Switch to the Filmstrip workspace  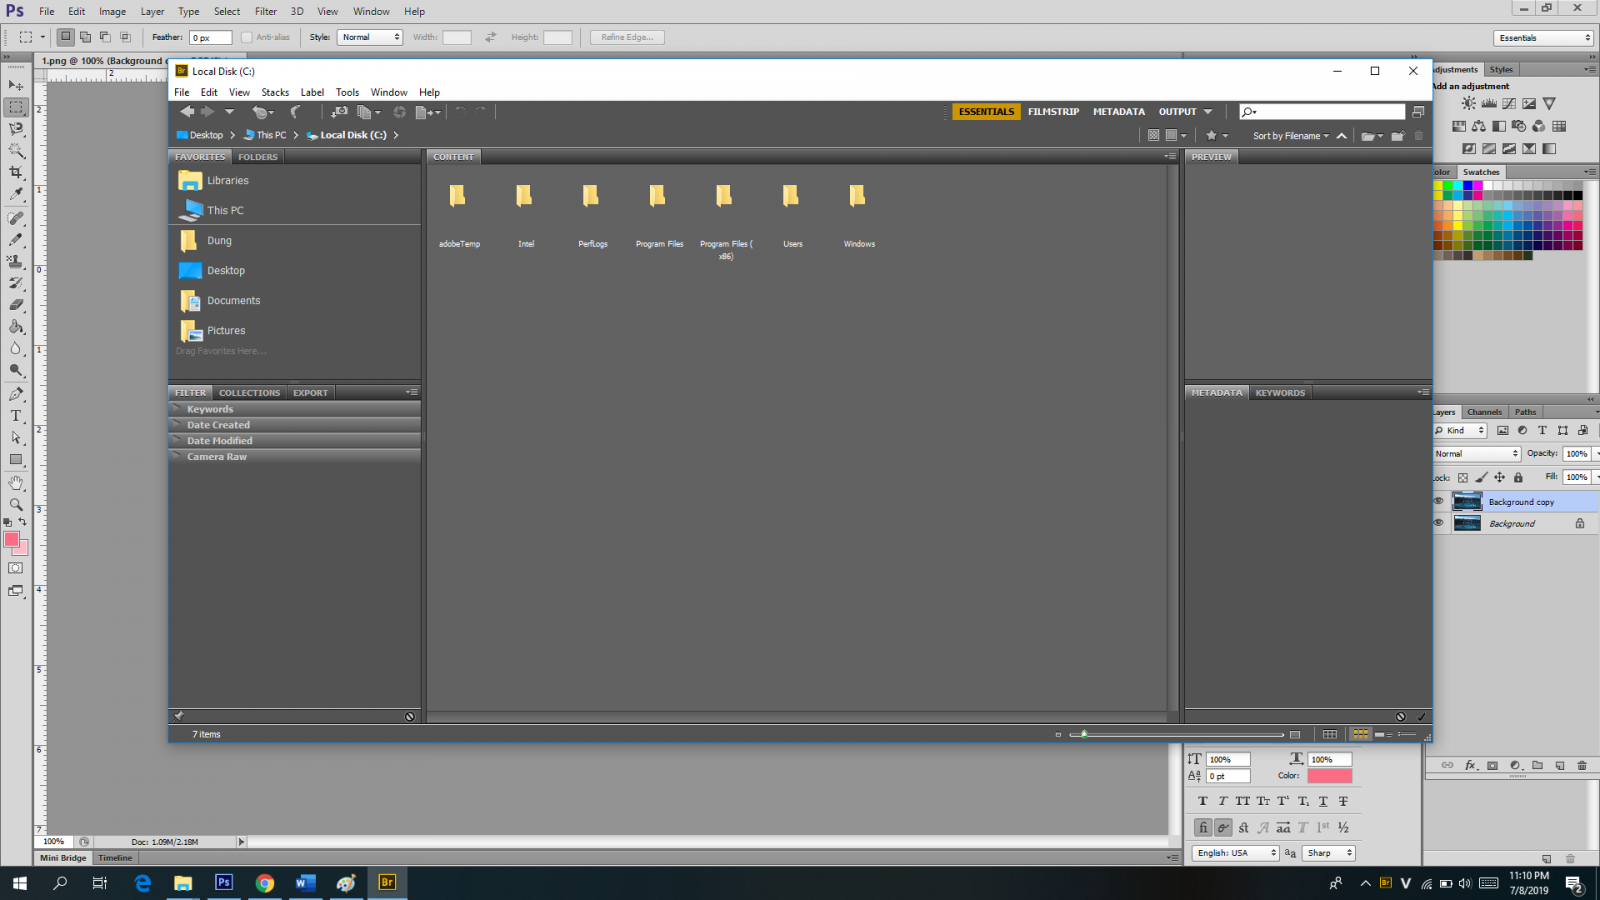pos(1053,112)
